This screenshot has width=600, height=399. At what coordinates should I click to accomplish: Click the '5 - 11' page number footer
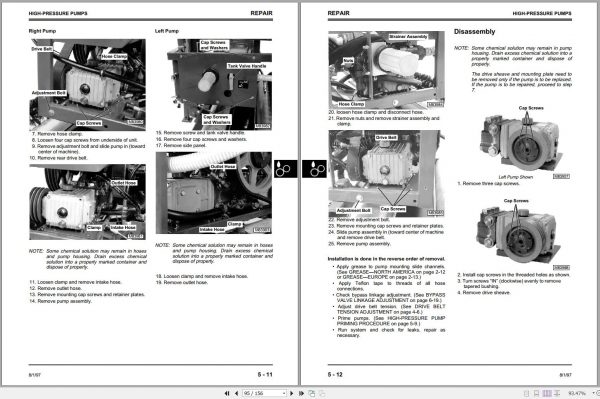(x=265, y=375)
